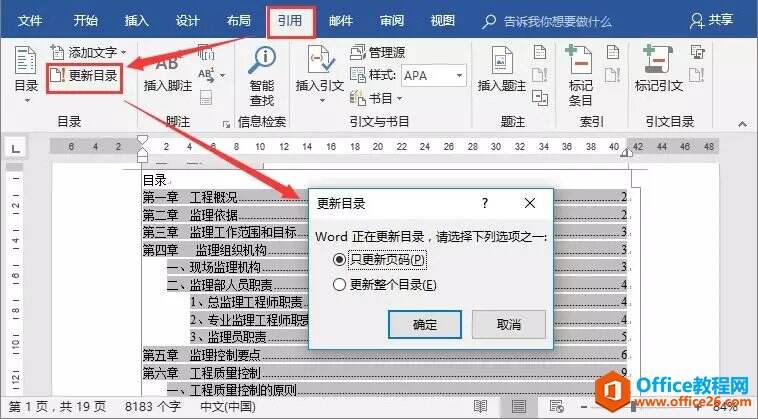The width and height of the screenshot is (758, 419).
Task: Expand the 目录 button dropdown arrow
Action: pyautogui.click(x=27, y=101)
